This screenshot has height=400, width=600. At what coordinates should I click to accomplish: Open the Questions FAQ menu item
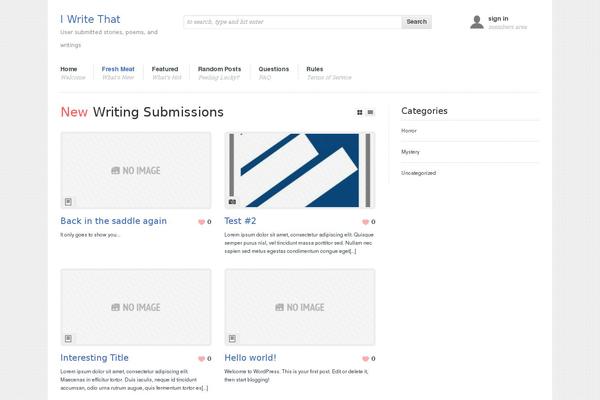(x=274, y=73)
